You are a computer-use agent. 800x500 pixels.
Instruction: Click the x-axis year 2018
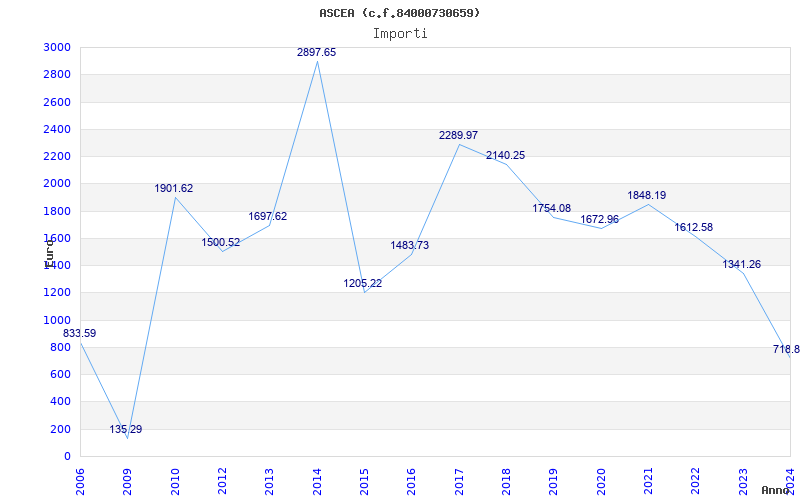[x=506, y=482]
